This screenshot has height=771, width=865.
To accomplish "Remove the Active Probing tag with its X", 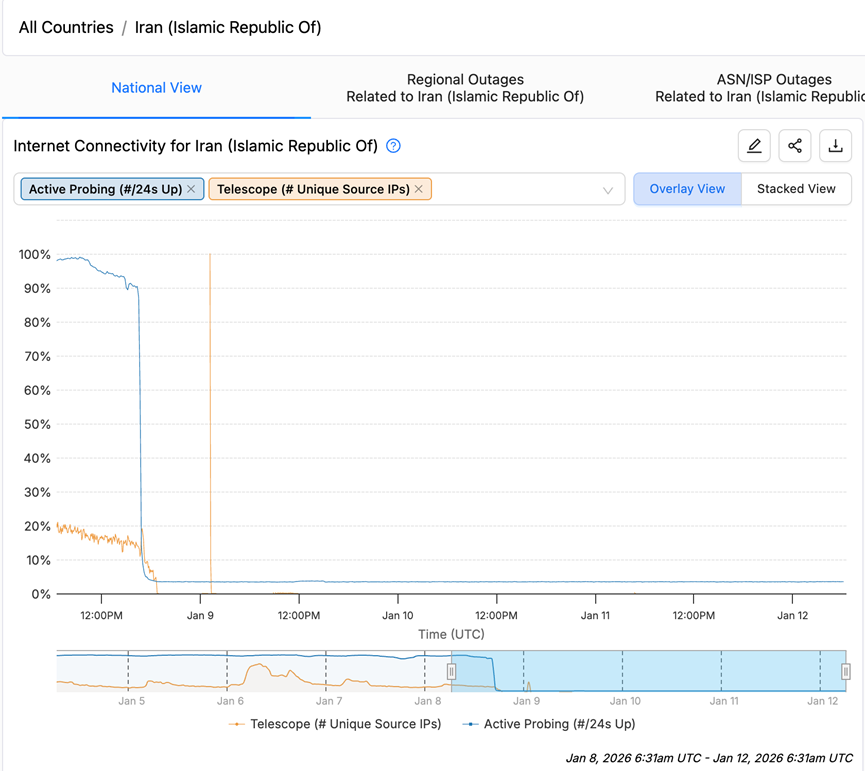I will (x=191, y=189).
